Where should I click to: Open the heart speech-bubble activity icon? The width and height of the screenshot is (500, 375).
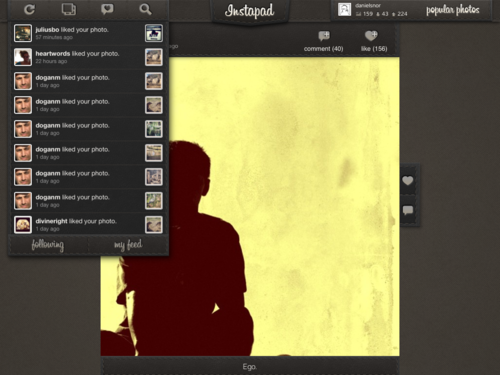[107, 9]
